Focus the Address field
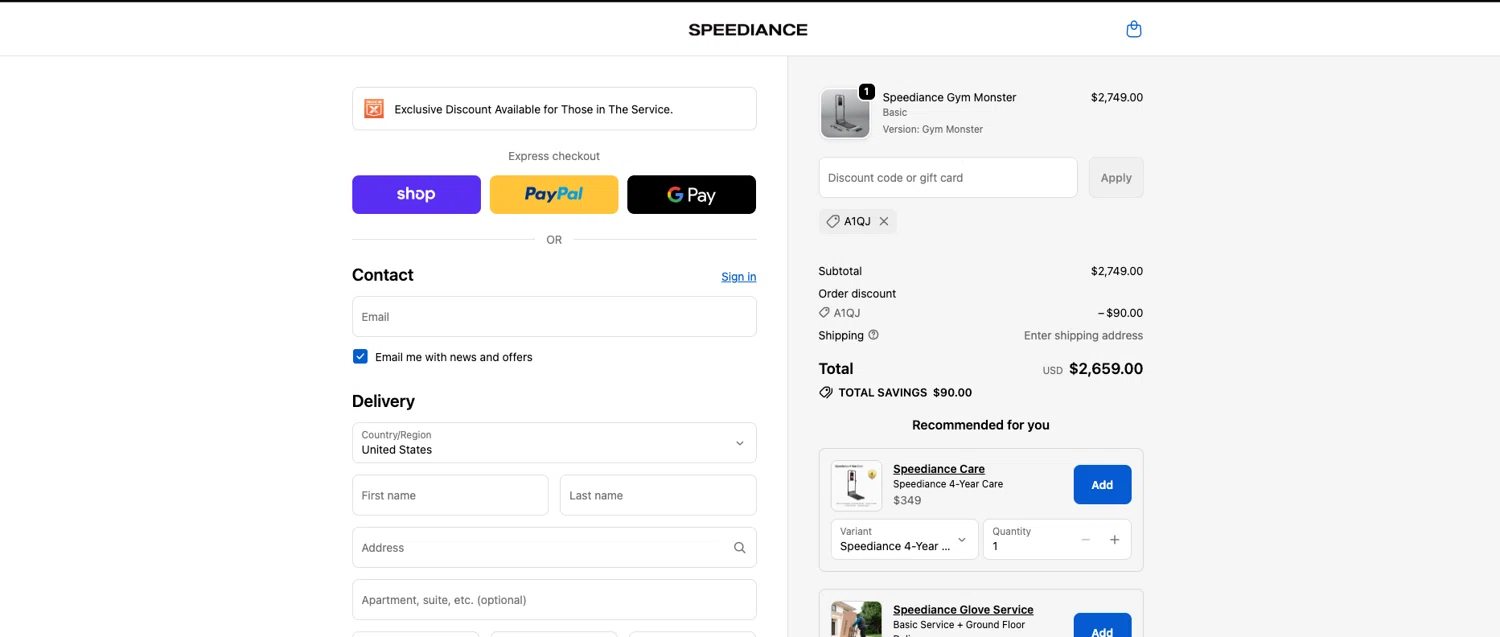This screenshot has width=1500, height=637. (x=554, y=547)
